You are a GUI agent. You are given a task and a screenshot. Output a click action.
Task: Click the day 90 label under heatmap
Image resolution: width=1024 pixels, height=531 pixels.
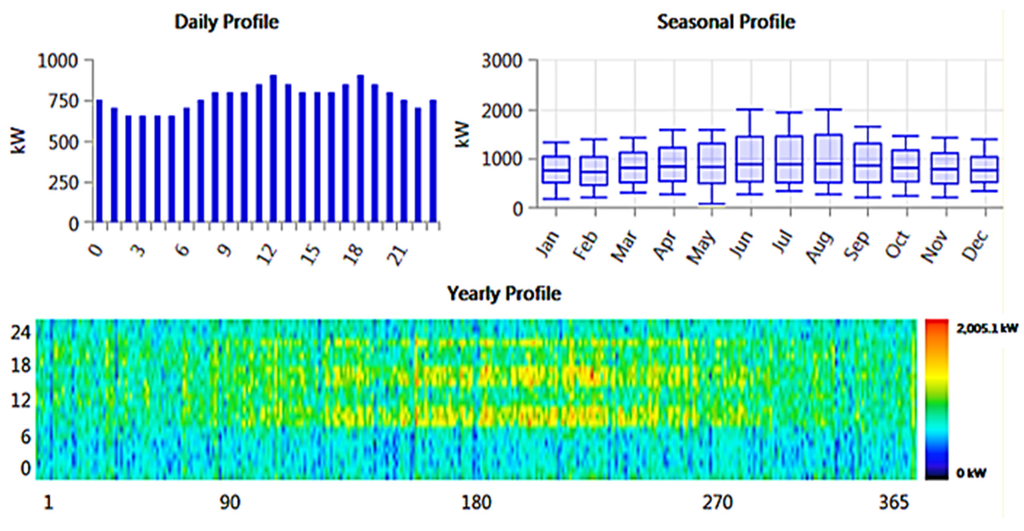point(229,503)
